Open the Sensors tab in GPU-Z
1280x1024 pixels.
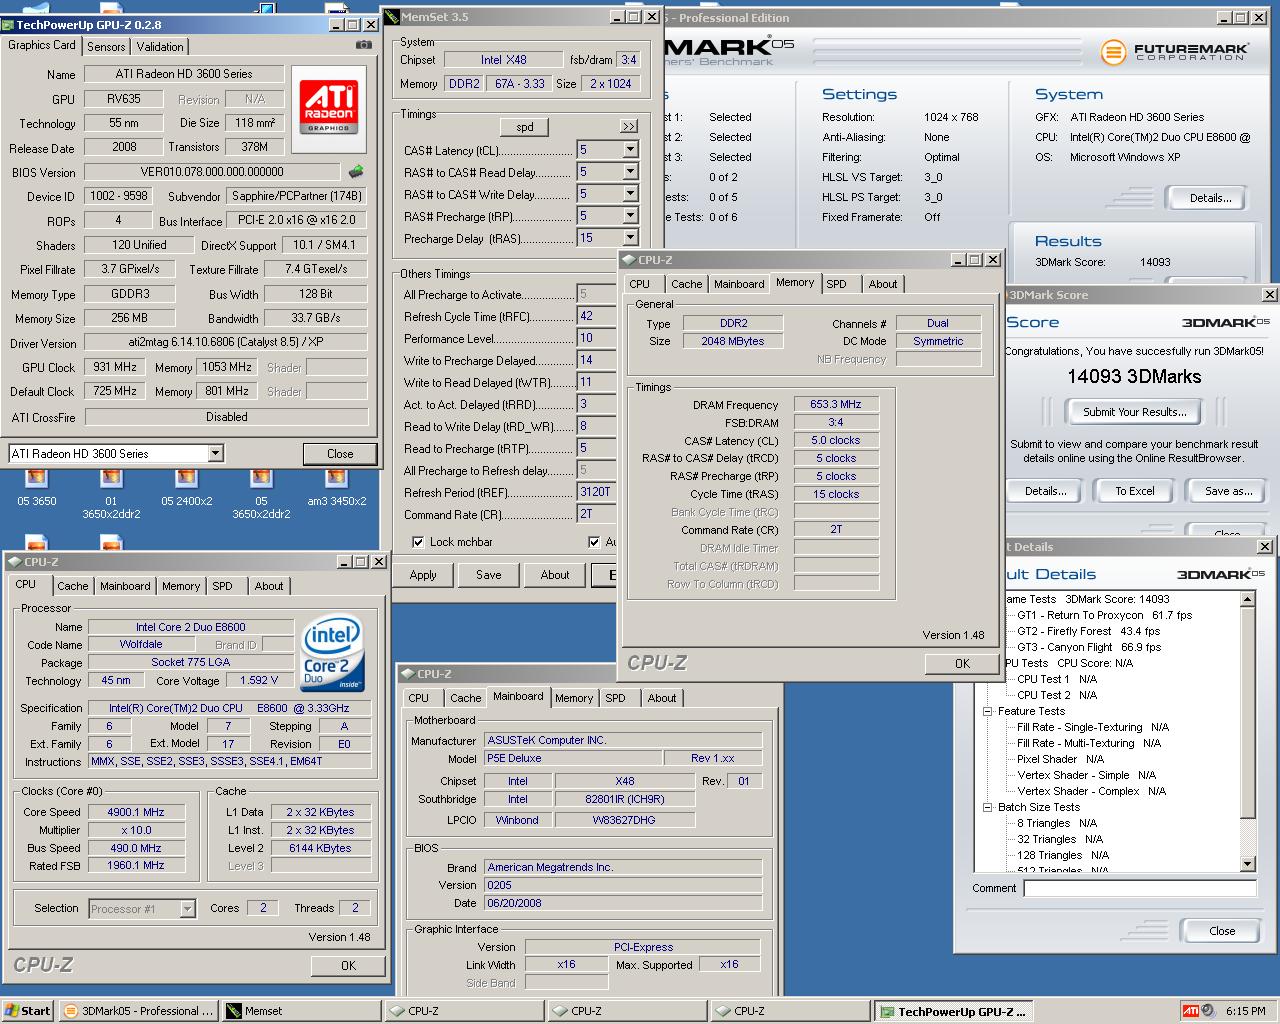106,47
